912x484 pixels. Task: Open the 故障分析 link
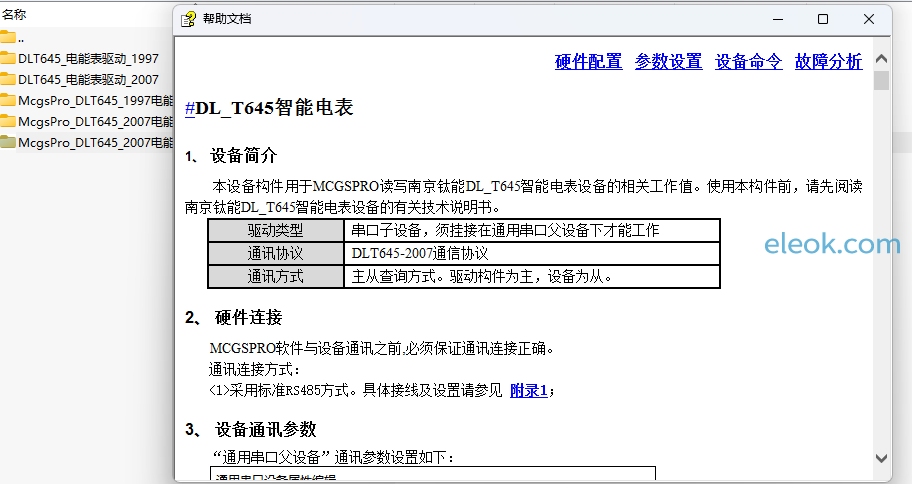click(x=828, y=62)
